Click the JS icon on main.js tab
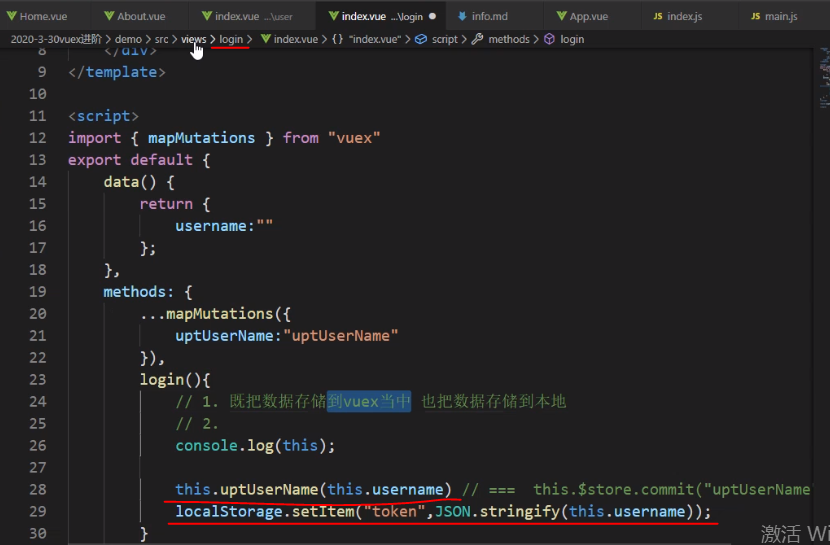 coord(755,16)
